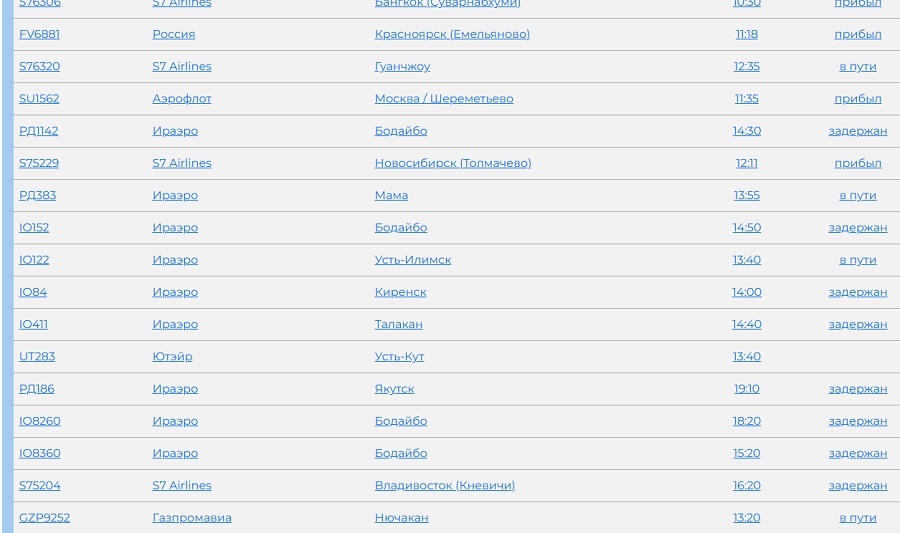
Task: Click the Россия airline link
Action: (173, 34)
